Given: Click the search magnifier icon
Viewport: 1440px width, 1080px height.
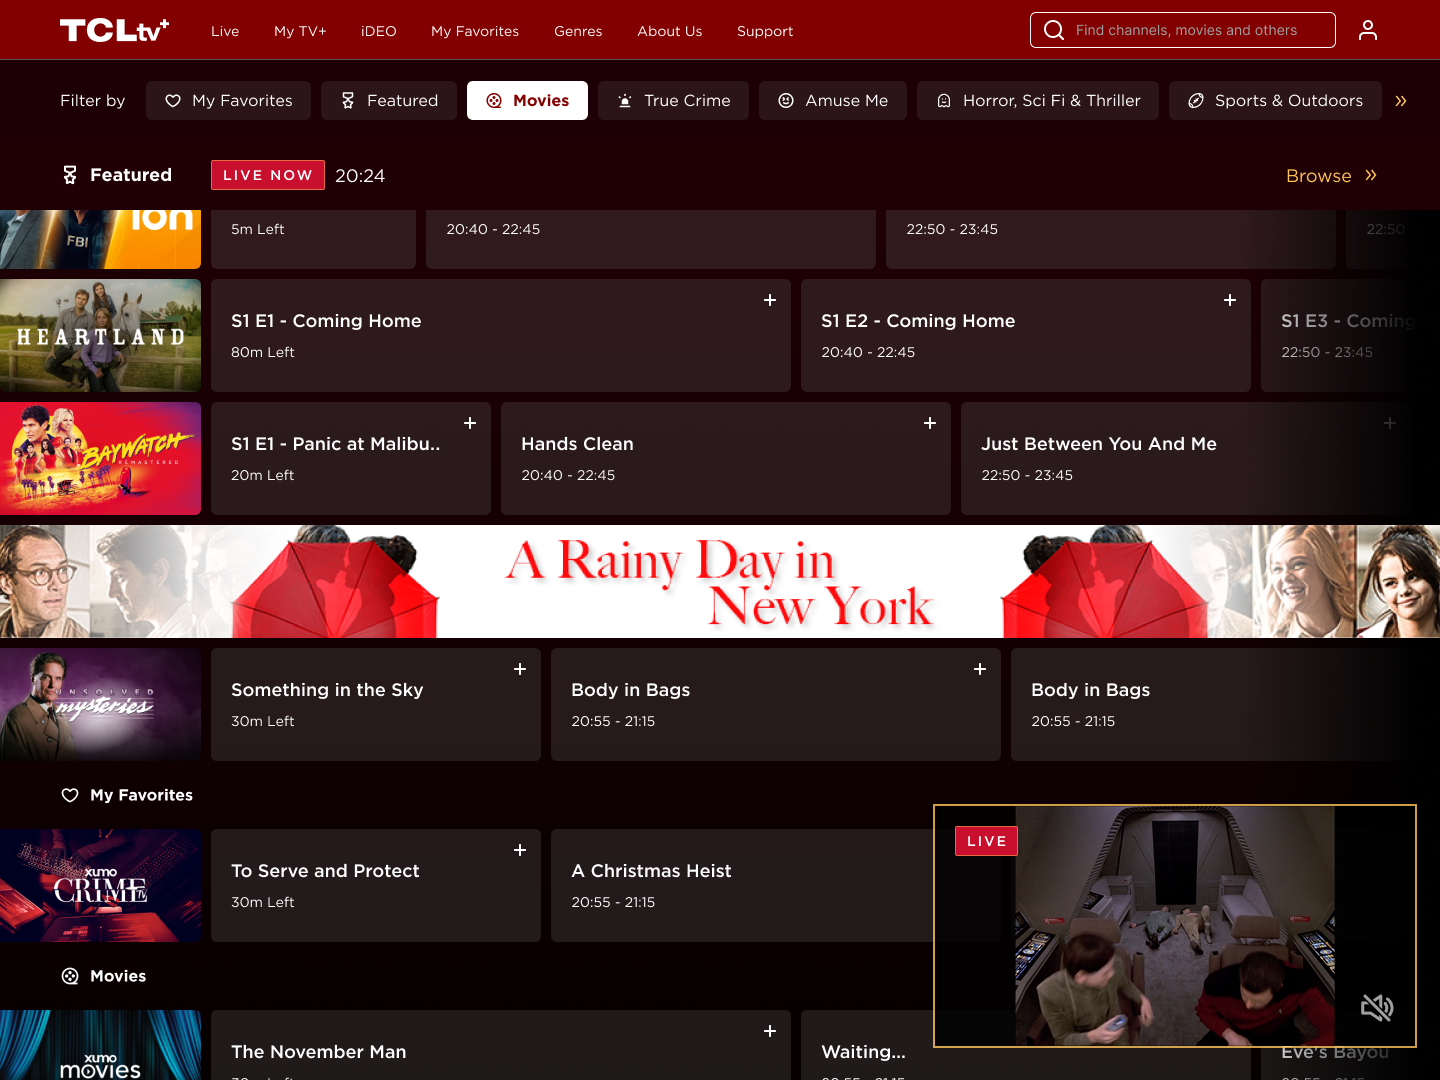Looking at the screenshot, I should point(1054,30).
